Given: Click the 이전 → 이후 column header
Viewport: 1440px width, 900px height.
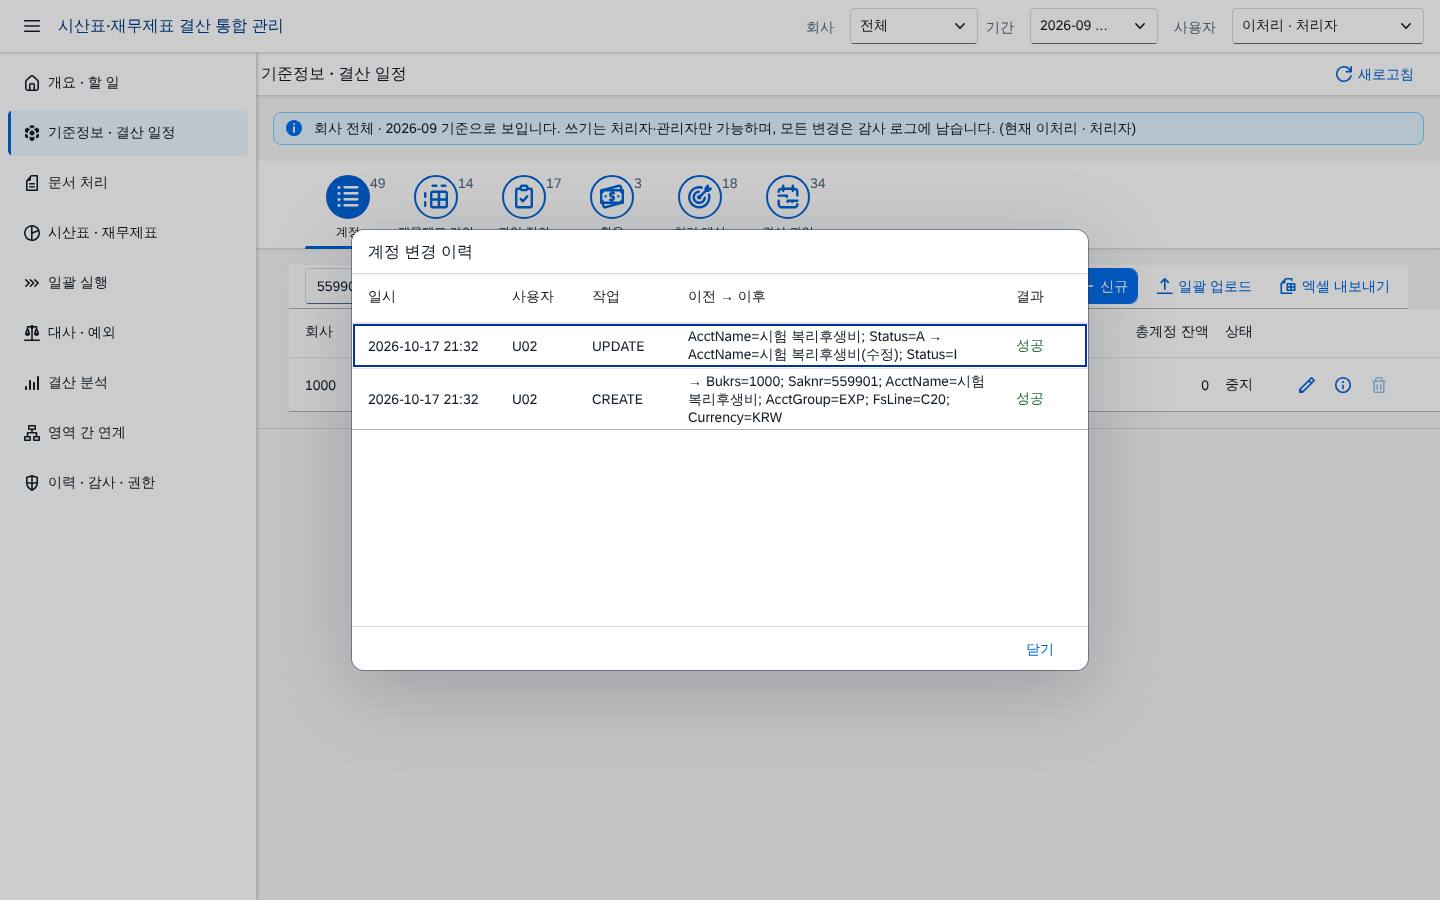Looking at the screenshot, I should [x=727, y=297].
